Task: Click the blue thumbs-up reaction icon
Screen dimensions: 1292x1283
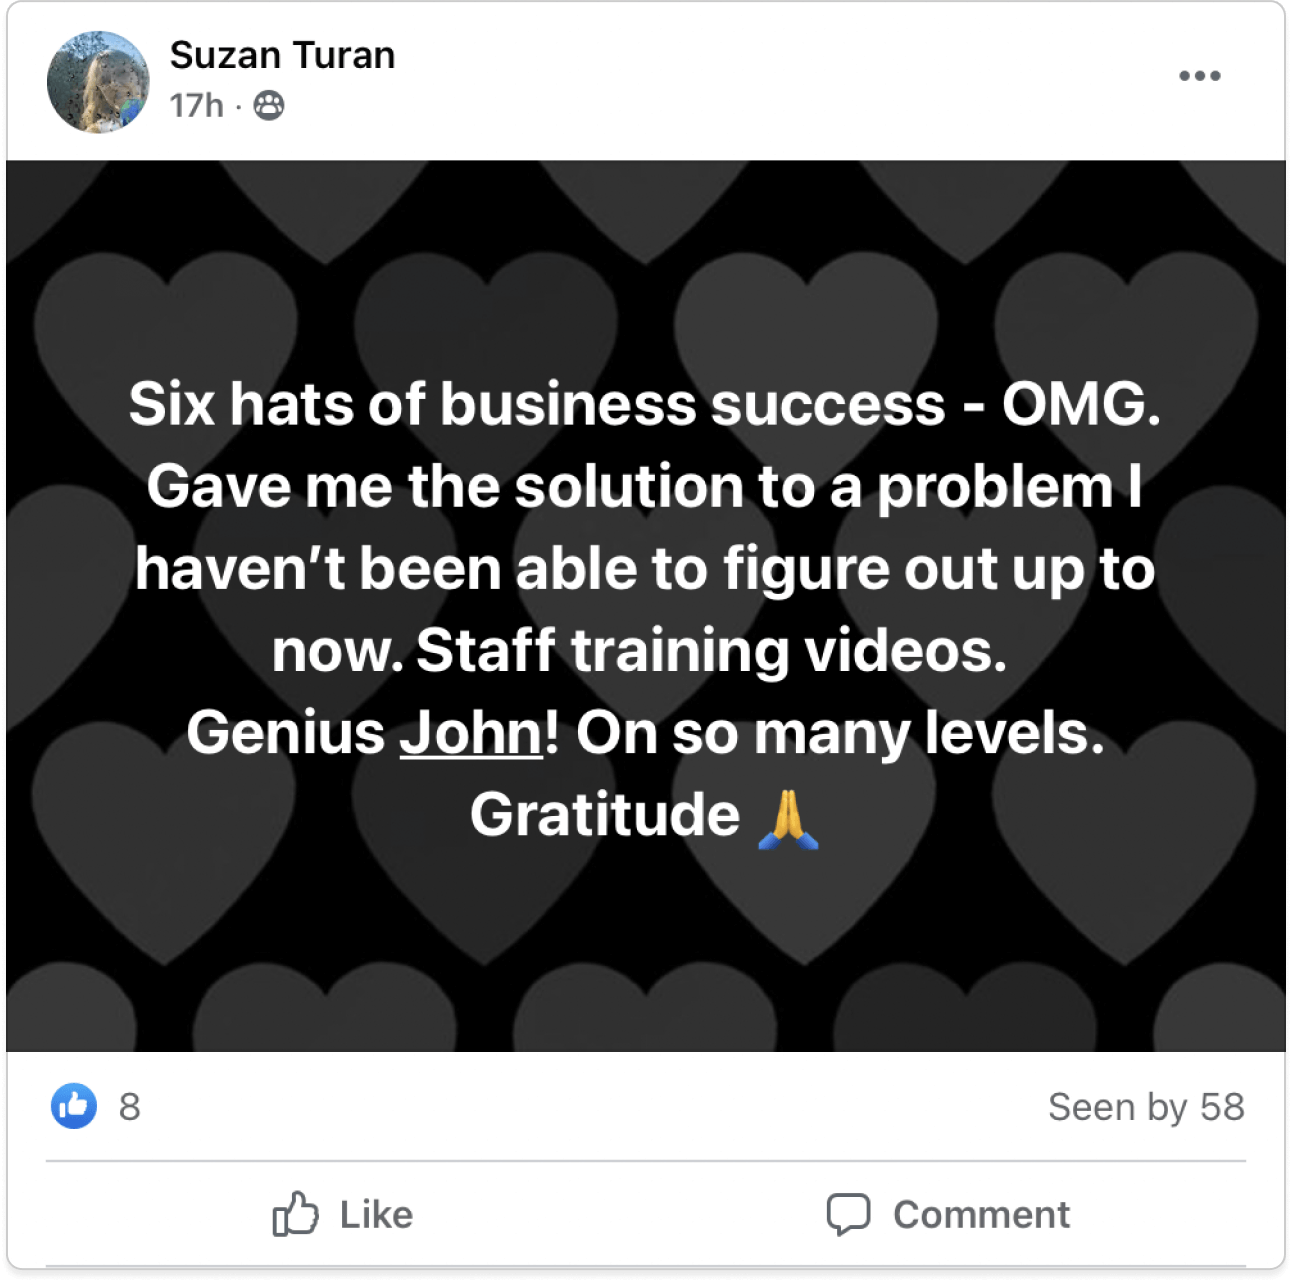Action: pos(74,1106)
